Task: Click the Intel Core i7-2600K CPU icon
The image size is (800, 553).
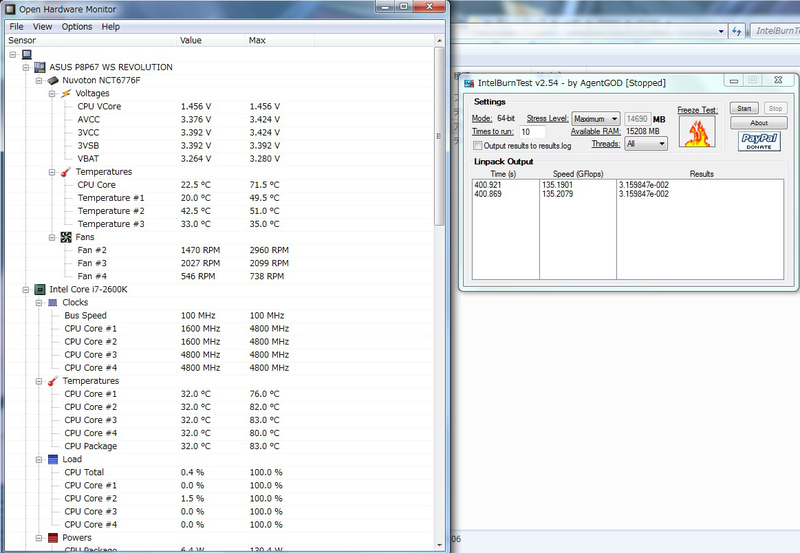Action: [x=39, y=290]
